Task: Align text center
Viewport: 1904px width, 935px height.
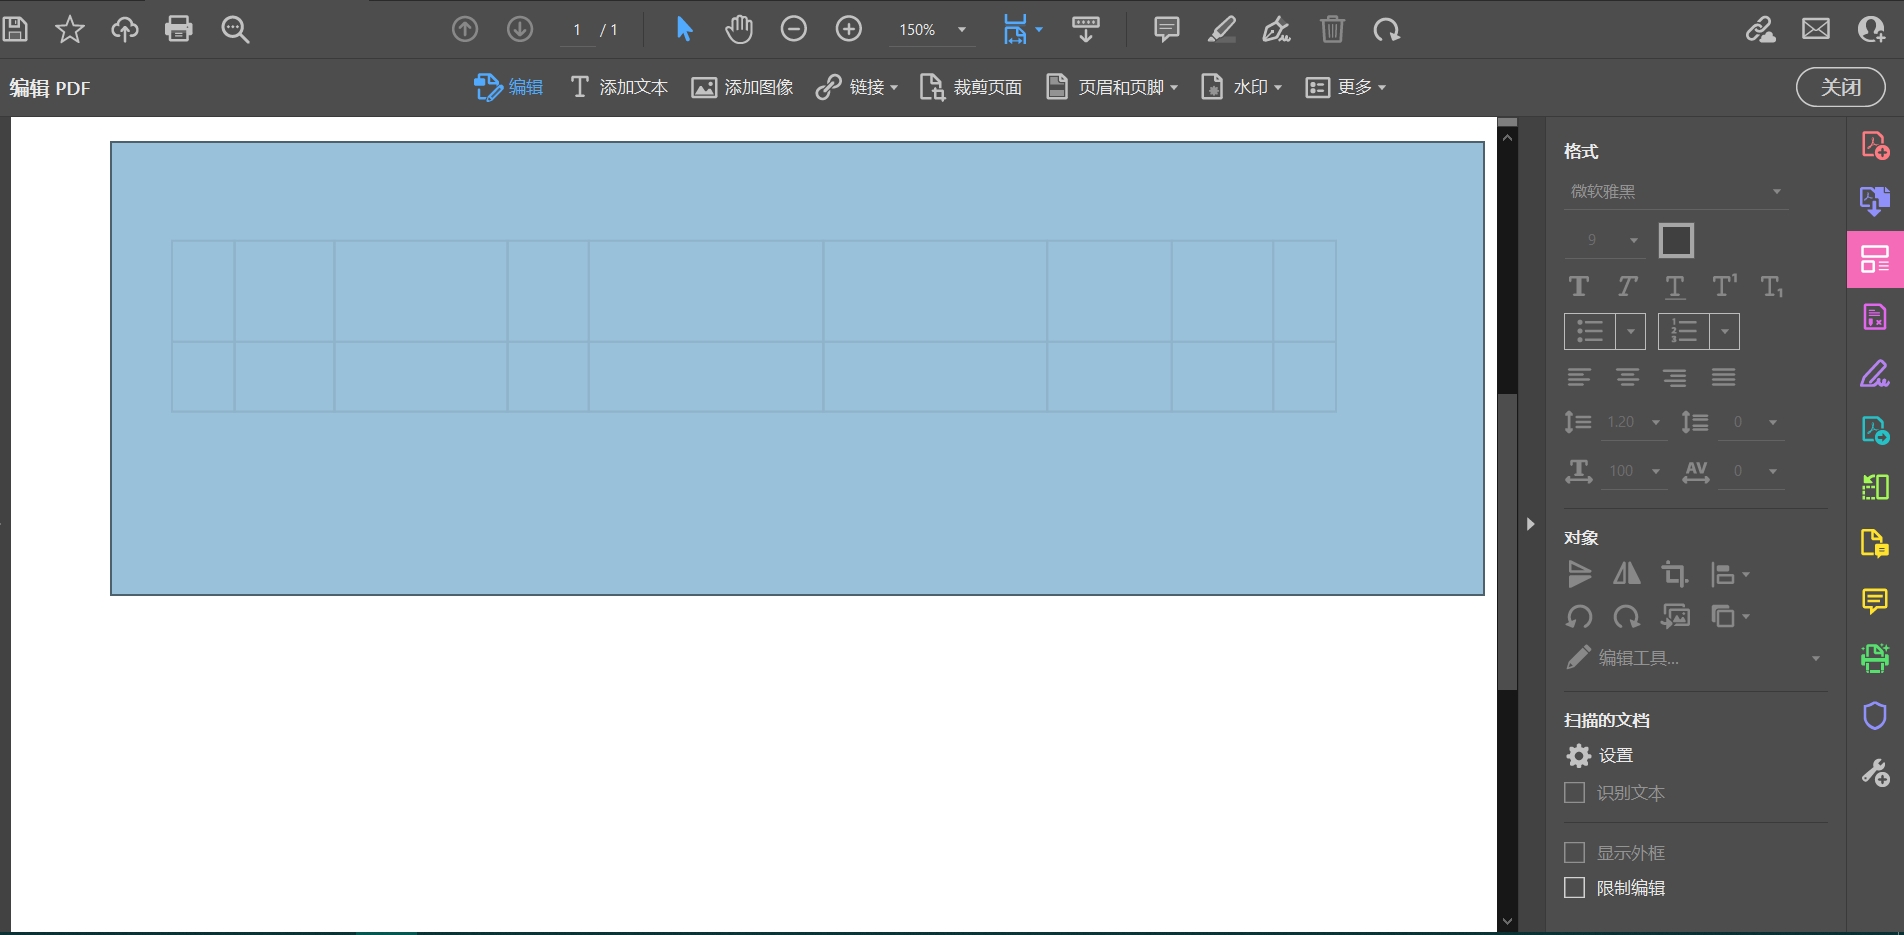Action: click(x=1627, y=377)
